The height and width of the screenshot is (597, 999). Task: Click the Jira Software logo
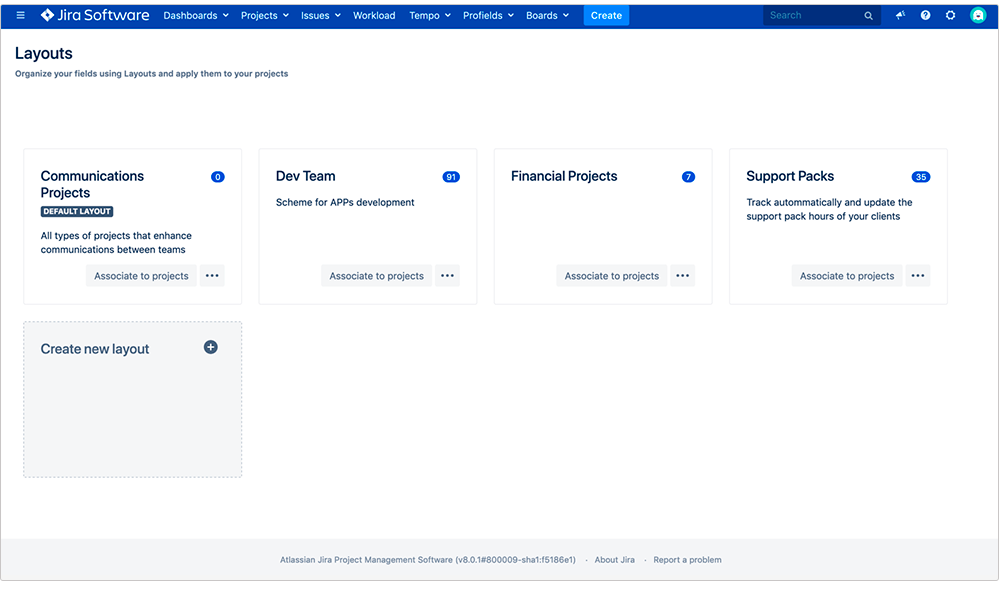coord(94,15)
